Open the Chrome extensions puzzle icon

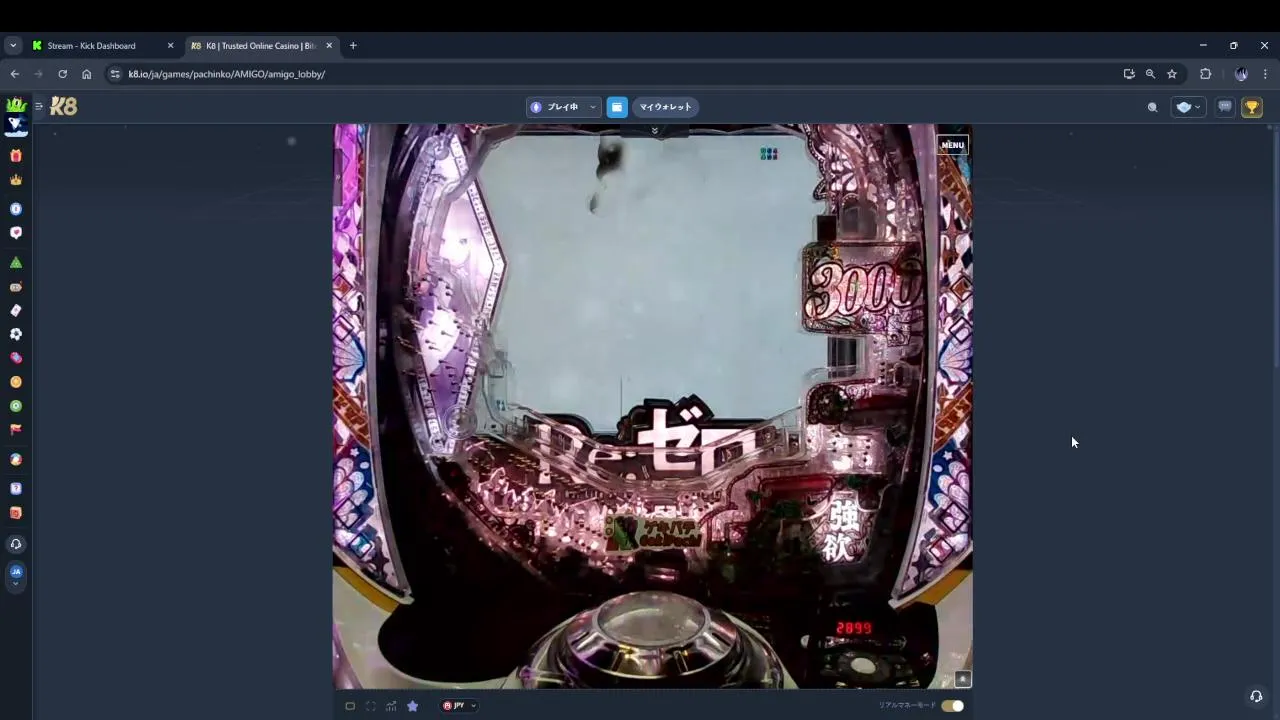tap(1205, 74)
